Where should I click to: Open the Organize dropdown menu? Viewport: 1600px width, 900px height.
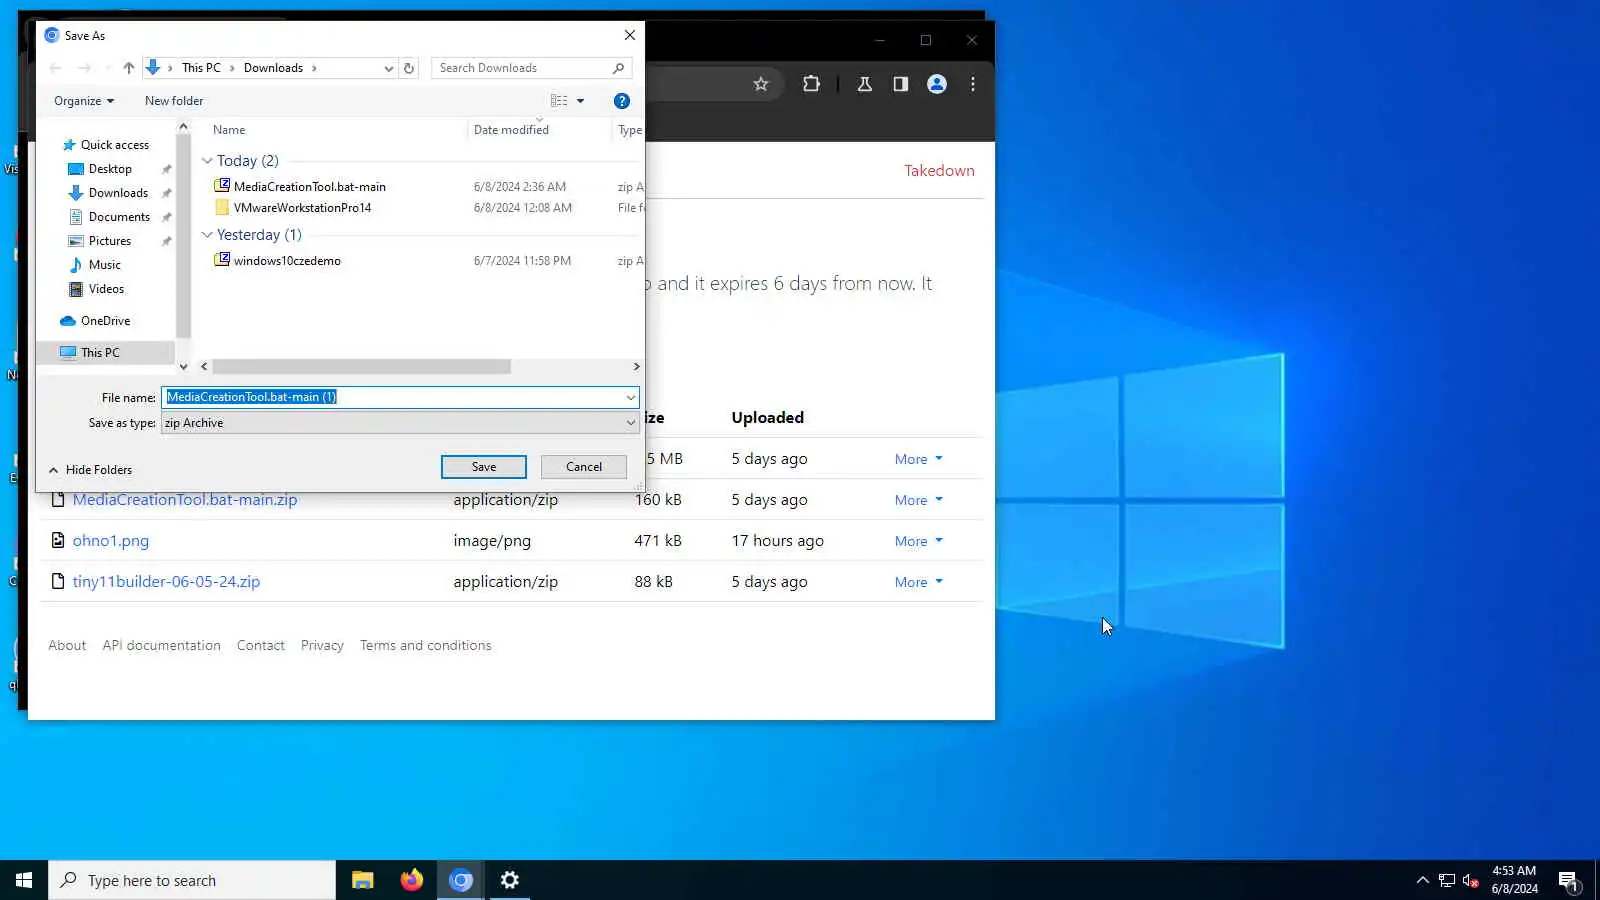point(84,101)
